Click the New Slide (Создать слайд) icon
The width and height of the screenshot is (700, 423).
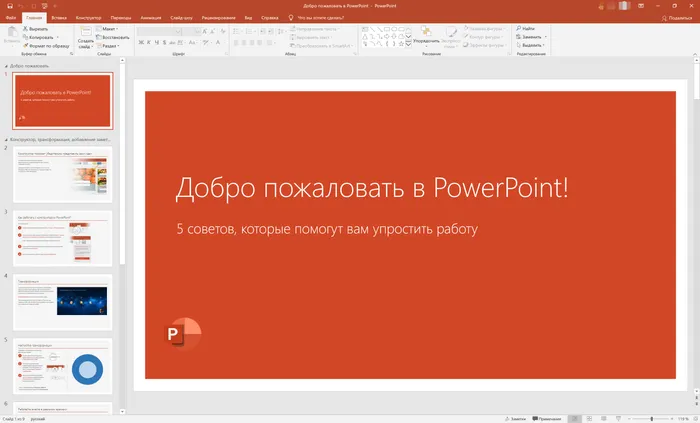(x=85, y=31)
